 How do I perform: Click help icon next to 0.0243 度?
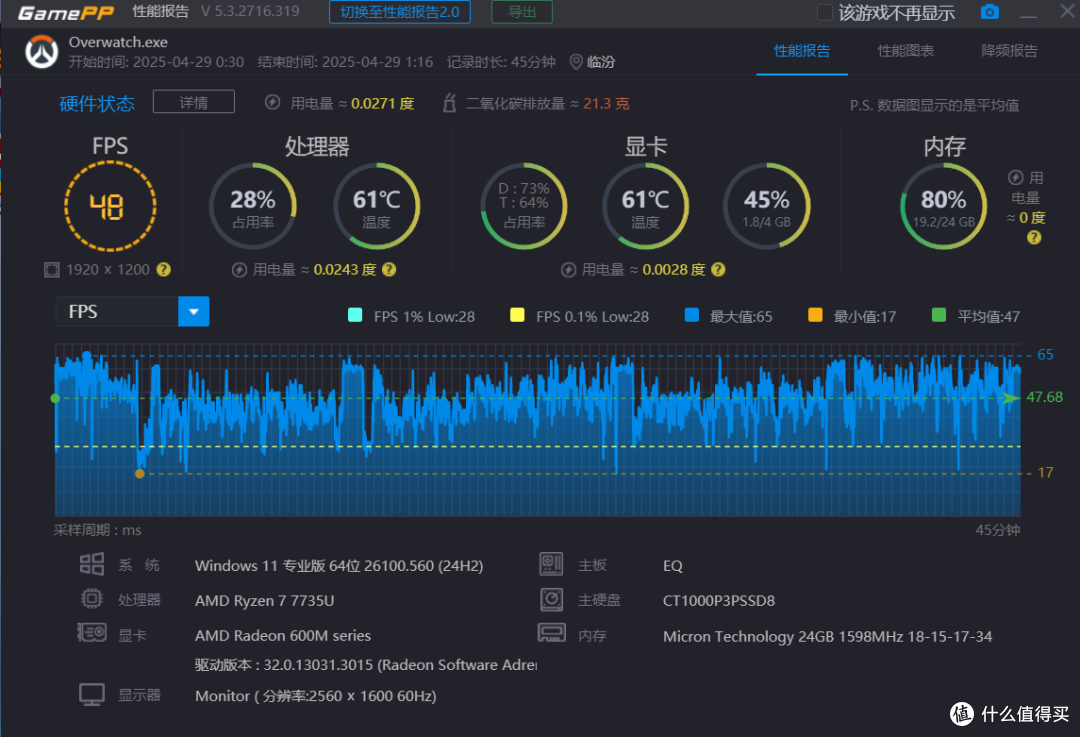(x=389, y=269)
